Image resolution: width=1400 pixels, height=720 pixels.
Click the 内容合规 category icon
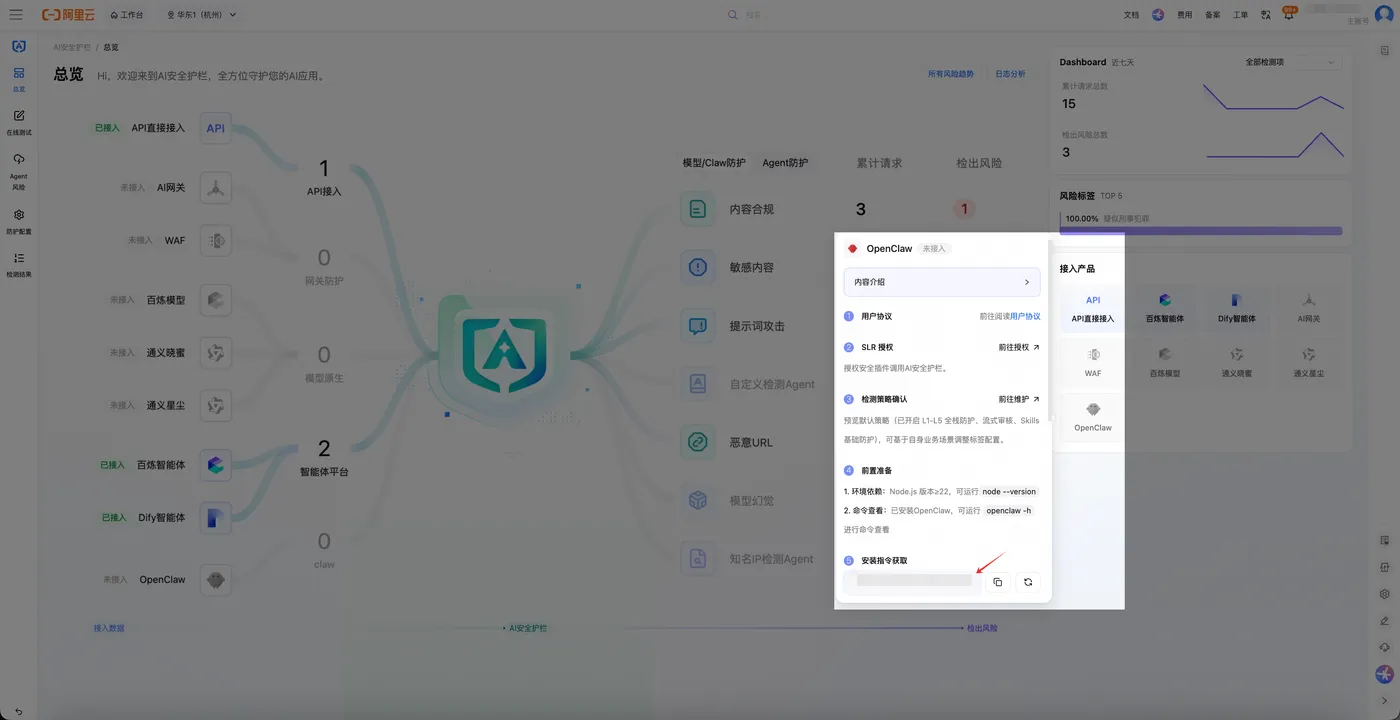[698, 209]
